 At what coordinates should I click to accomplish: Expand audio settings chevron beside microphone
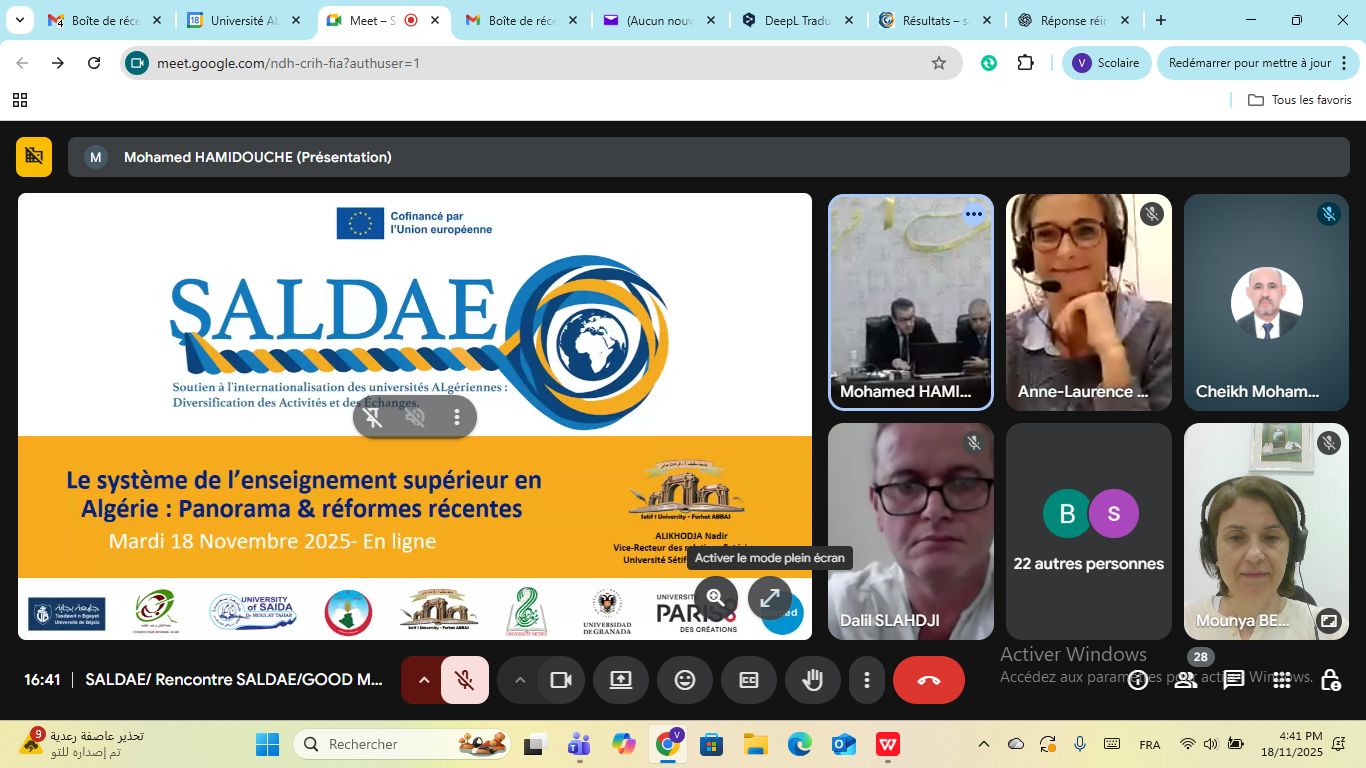click(x=423, y=680)
